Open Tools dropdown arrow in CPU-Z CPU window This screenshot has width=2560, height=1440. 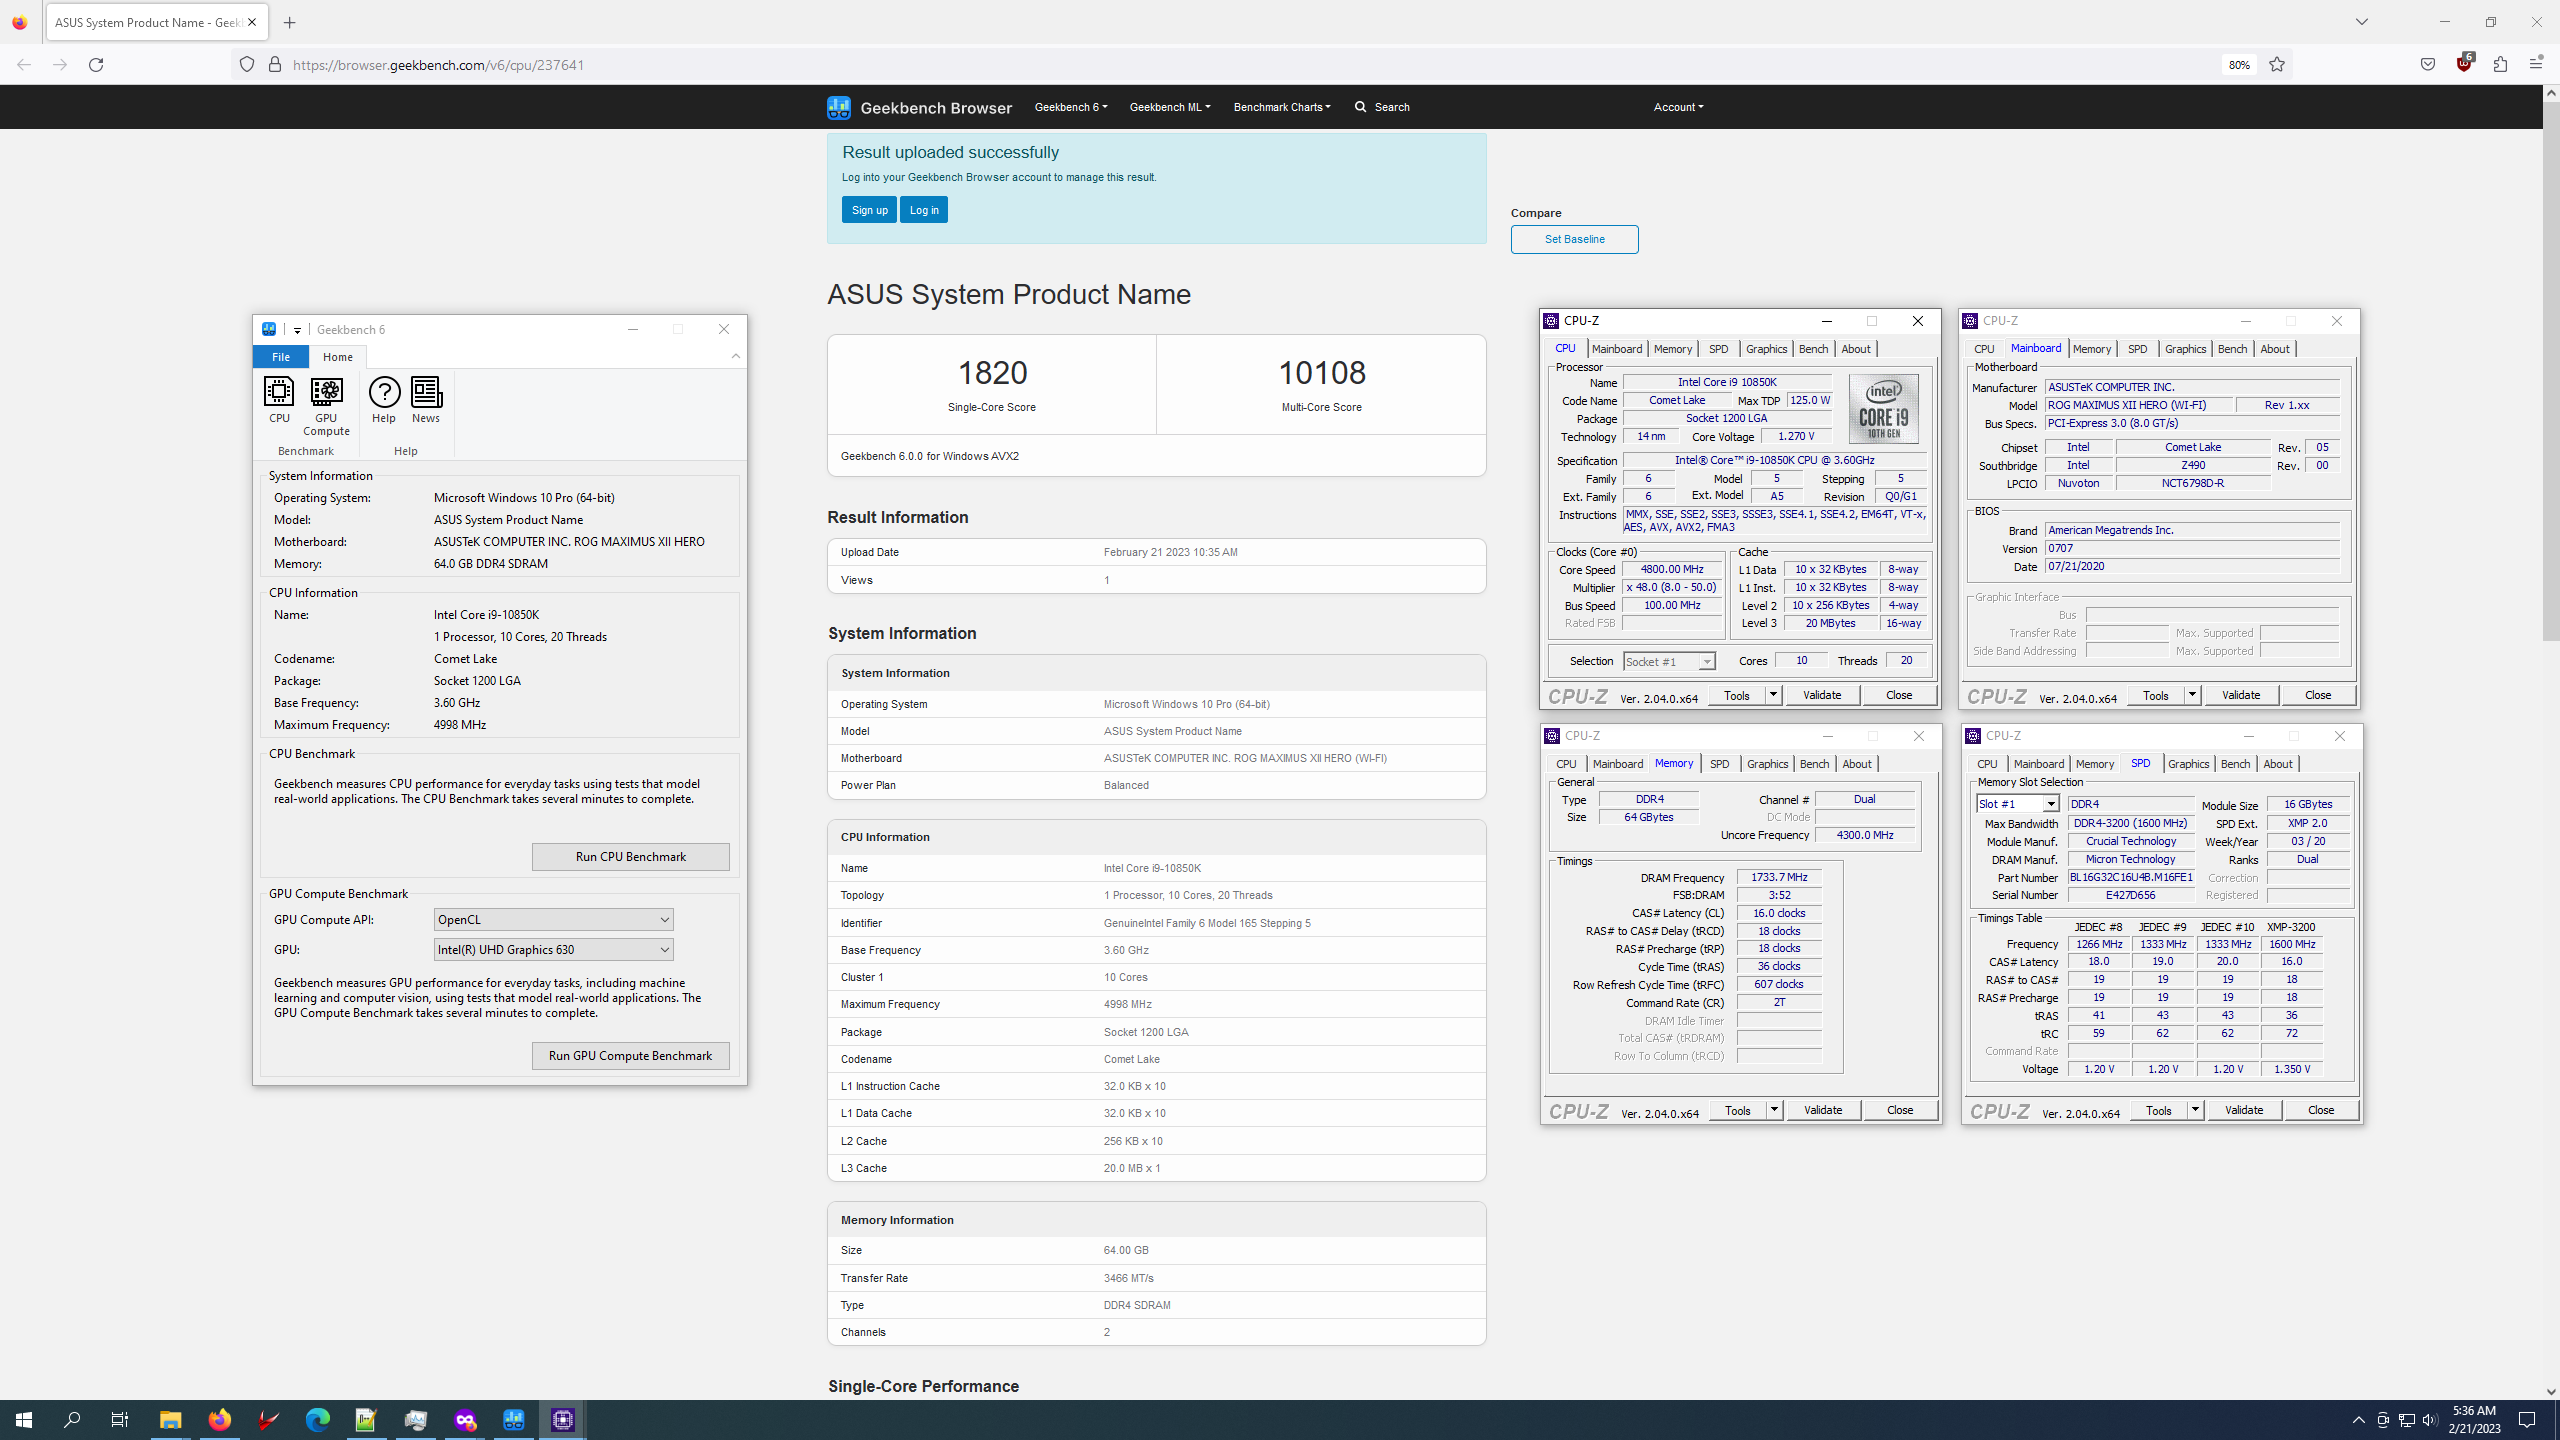coord(1773,695)
